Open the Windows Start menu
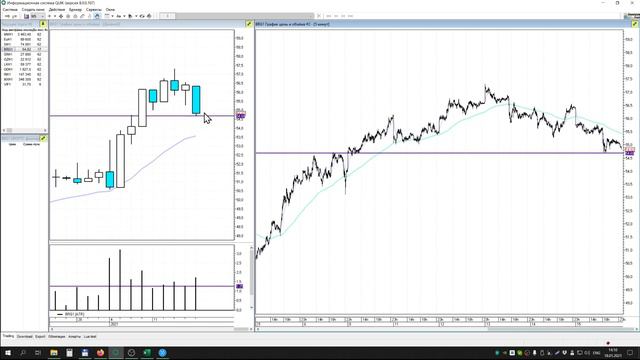 [x=7, y=353]
